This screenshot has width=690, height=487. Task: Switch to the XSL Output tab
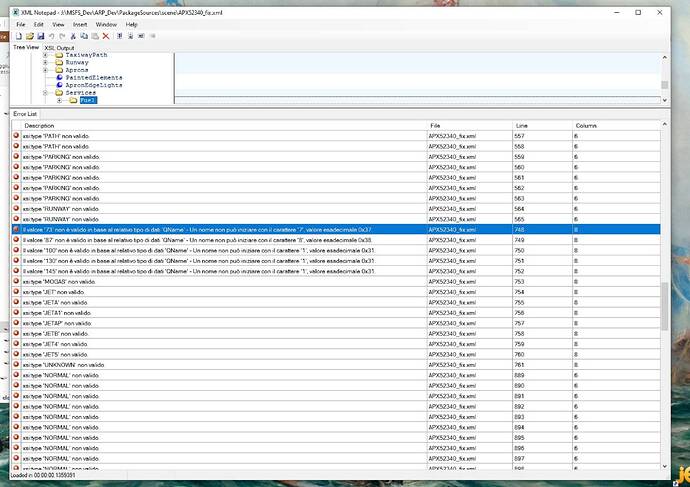pos(59,48)
